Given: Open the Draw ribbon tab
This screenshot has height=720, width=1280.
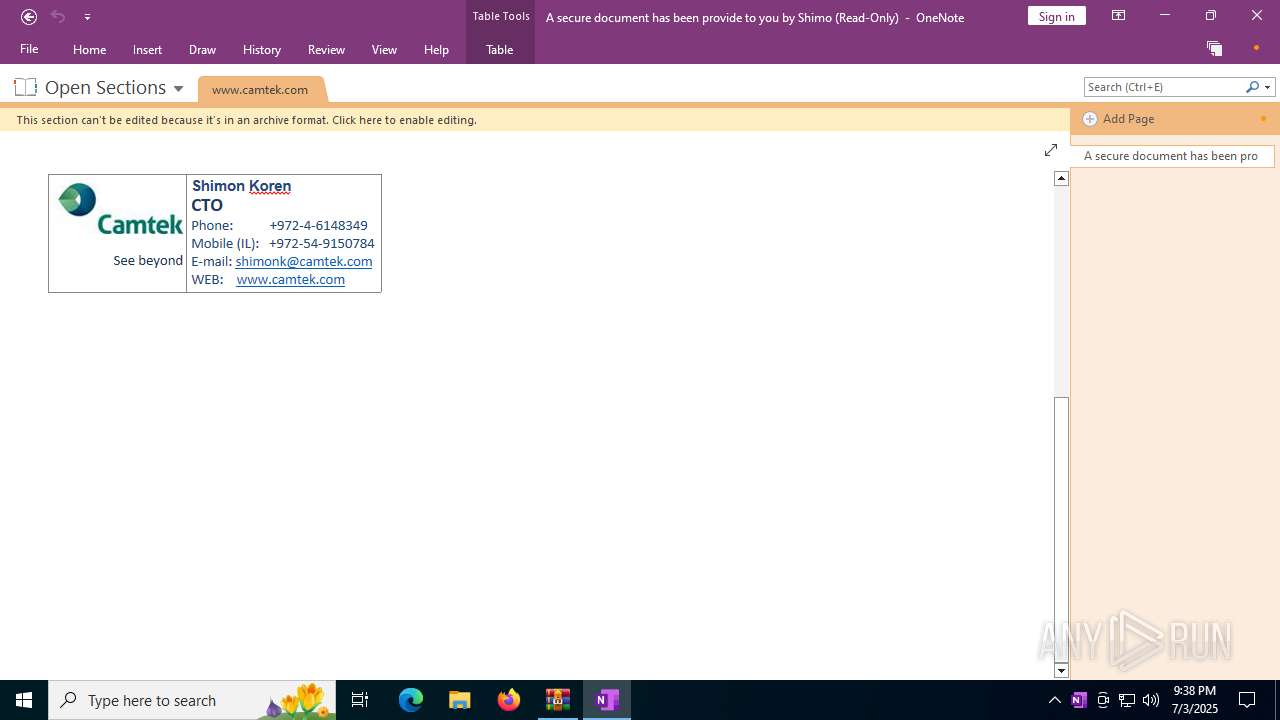Looking at the screenshot, I should click(202, 49).
